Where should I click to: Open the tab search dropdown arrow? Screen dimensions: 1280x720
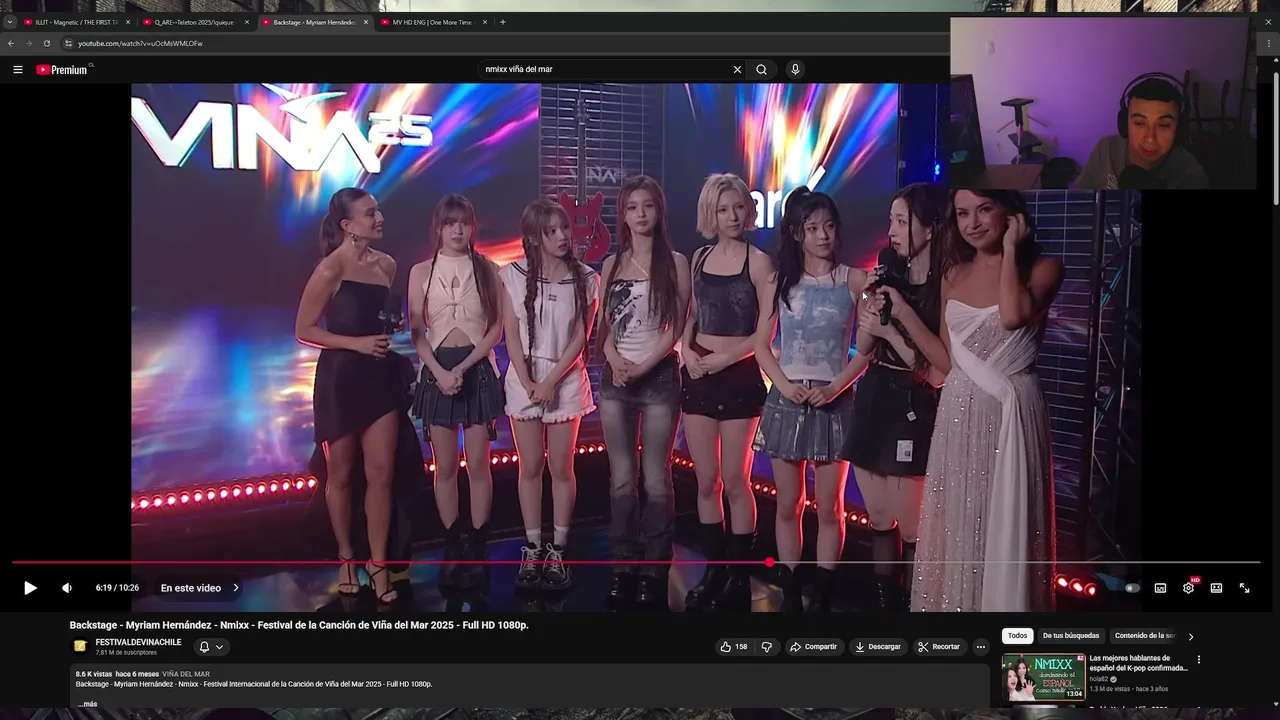[10, 22]
